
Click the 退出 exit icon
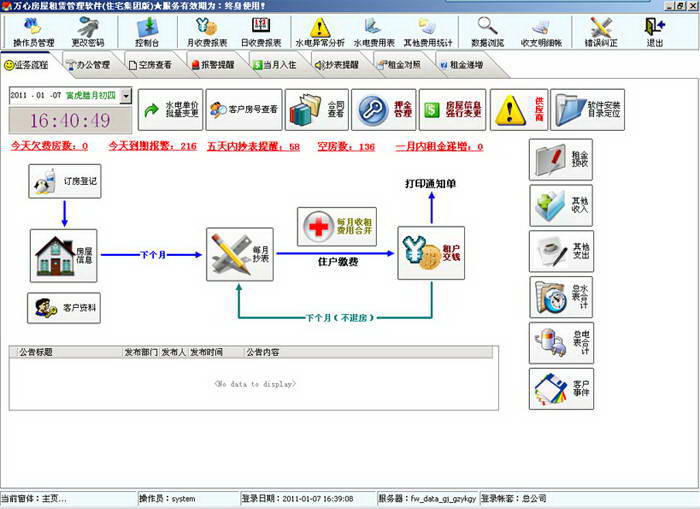[654, 32]
